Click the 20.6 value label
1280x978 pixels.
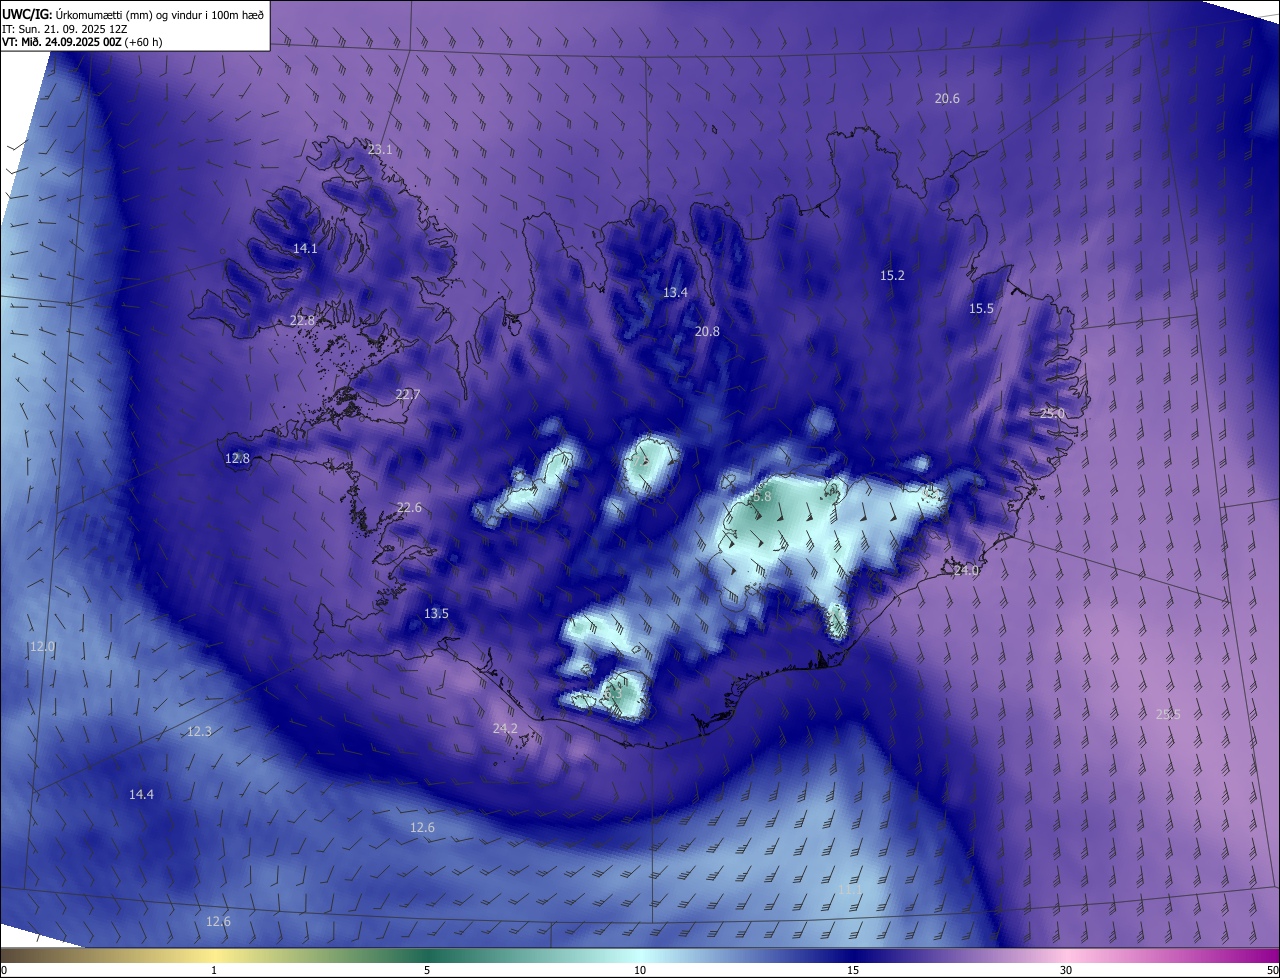coord(947,98)
